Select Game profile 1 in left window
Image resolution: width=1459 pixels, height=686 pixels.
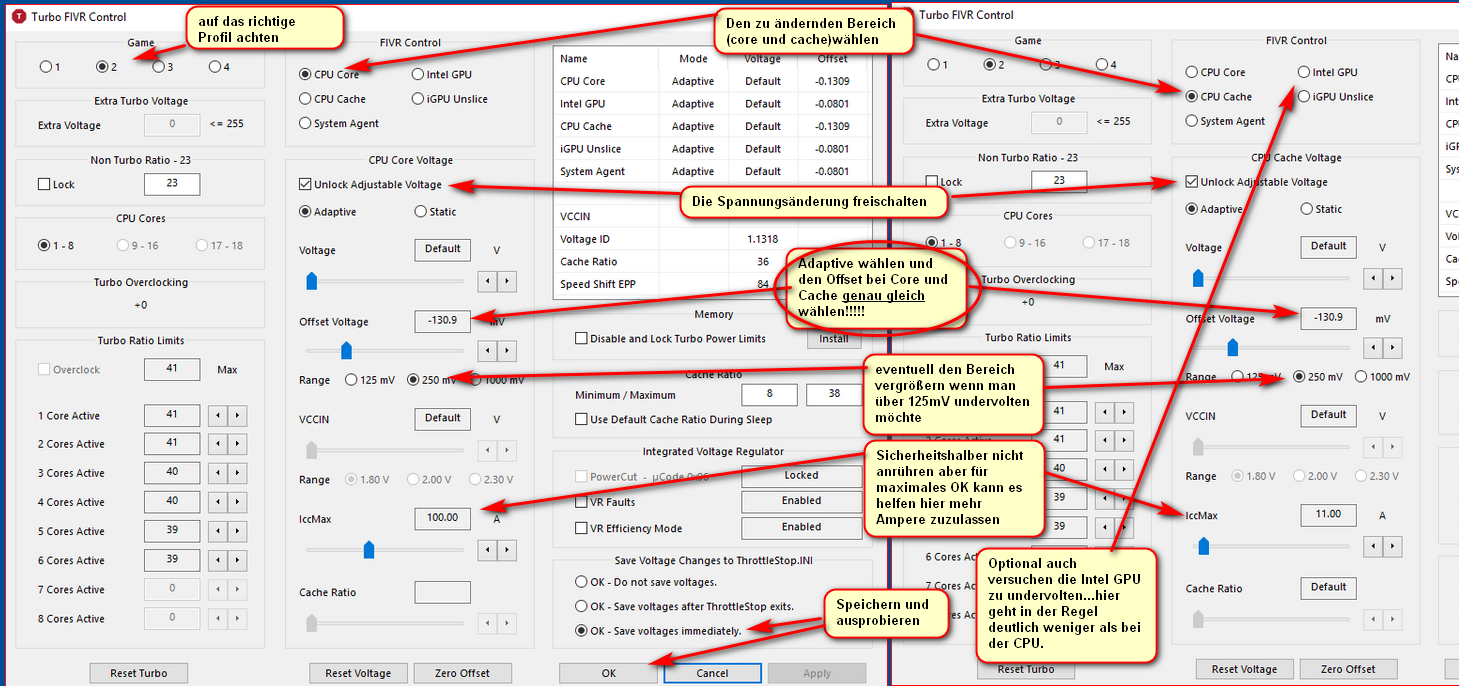coord(45,67)
